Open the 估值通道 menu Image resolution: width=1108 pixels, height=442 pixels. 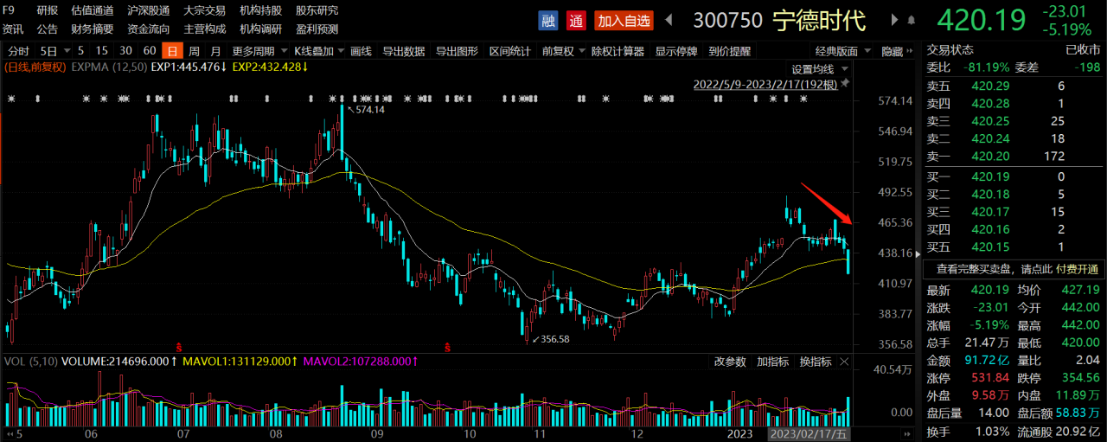(93, 11)
